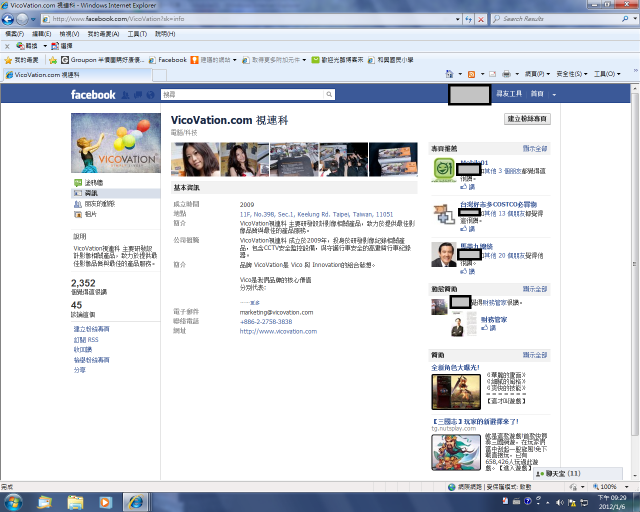
Task: Open the Safety (安全性) dropdown menu
Action: 572,74
